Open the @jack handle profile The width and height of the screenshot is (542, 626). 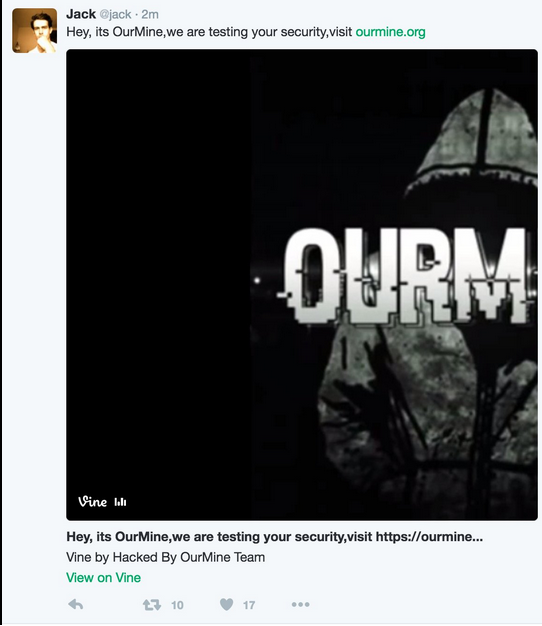115,14
